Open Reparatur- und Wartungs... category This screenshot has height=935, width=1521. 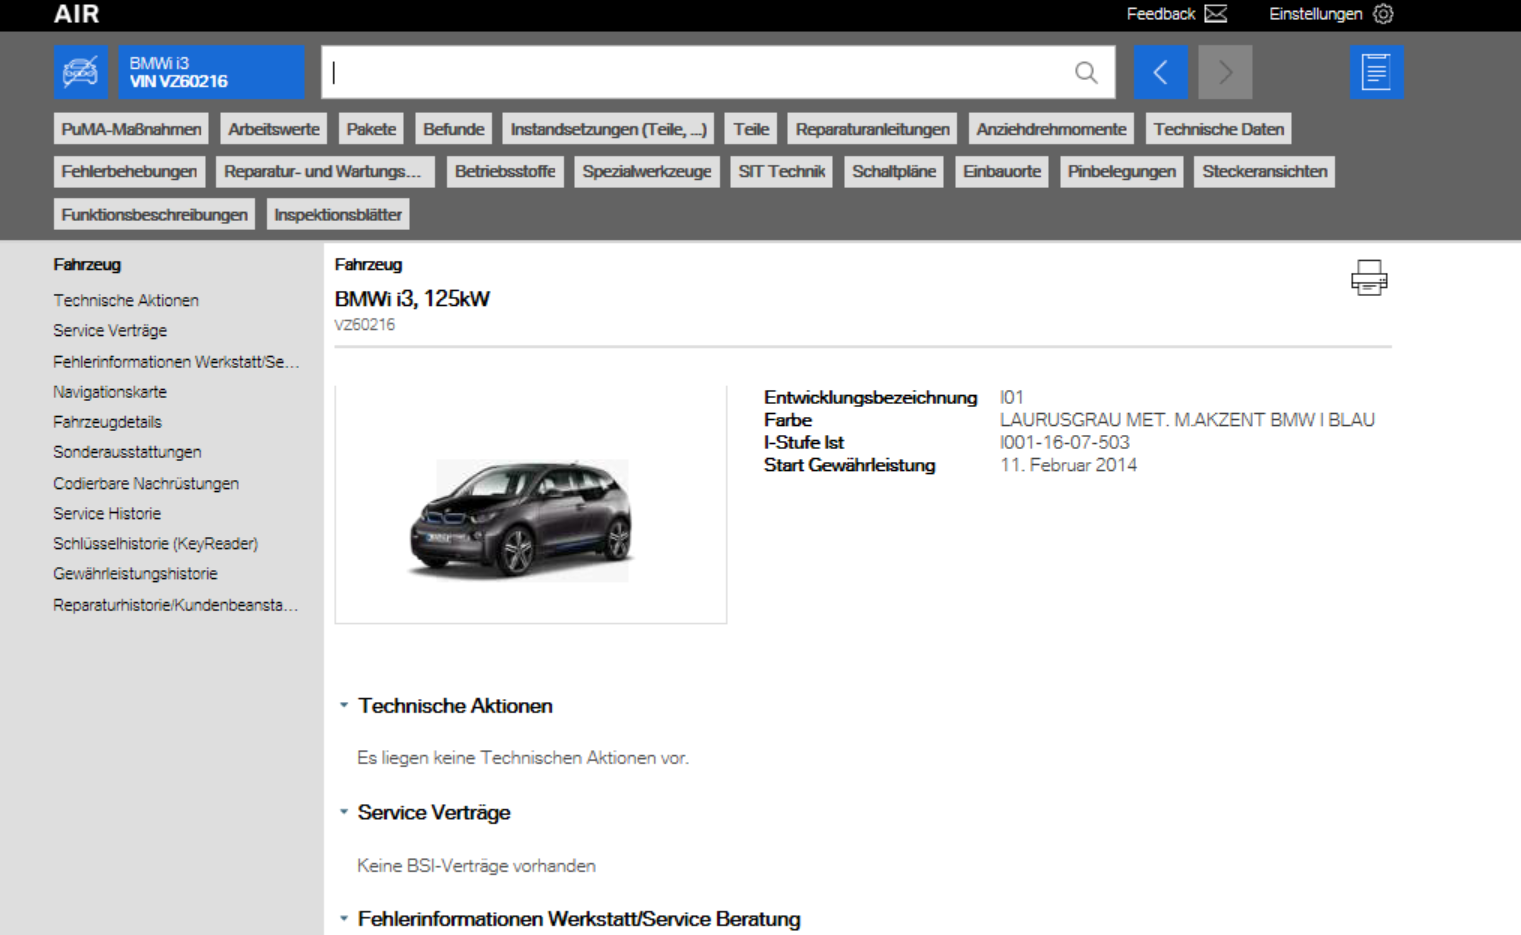[x=325, y=171]
